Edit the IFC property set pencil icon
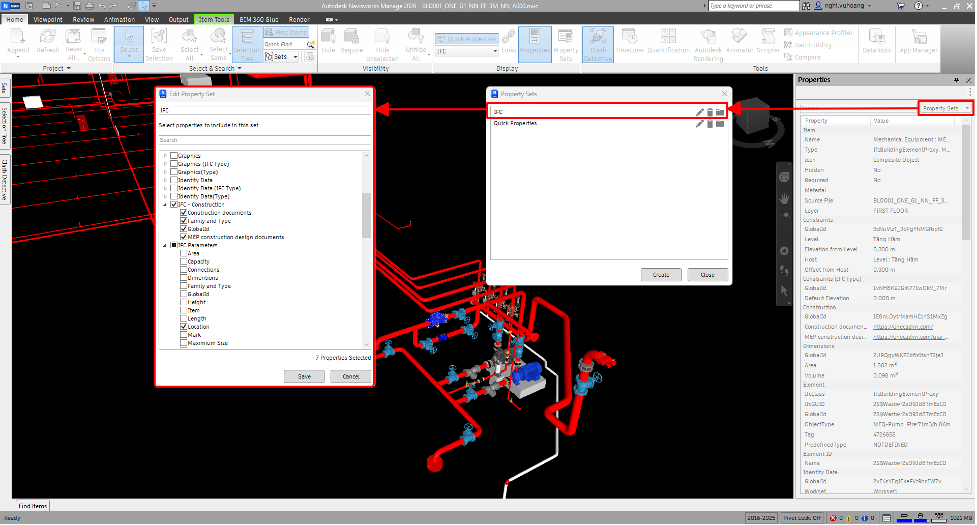The width and height of the screenshot is (977, 525). pos(700,112)
